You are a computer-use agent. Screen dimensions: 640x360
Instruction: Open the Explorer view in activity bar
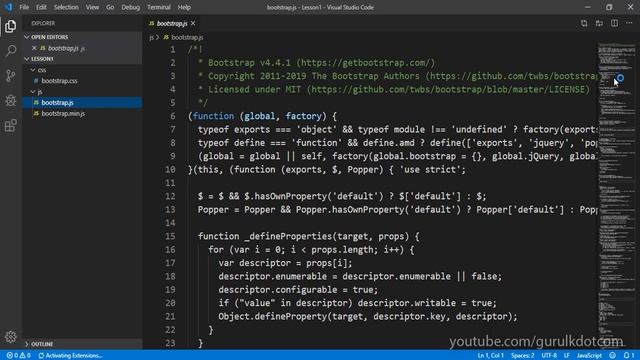[x=11, y=27]
